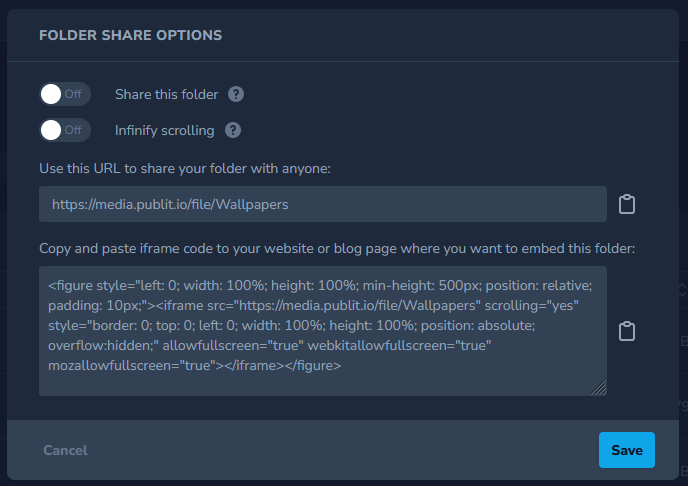The width and height of the screenshot is (688, 486).
Task: Enable the Share this folder switch
Action: 65,95
